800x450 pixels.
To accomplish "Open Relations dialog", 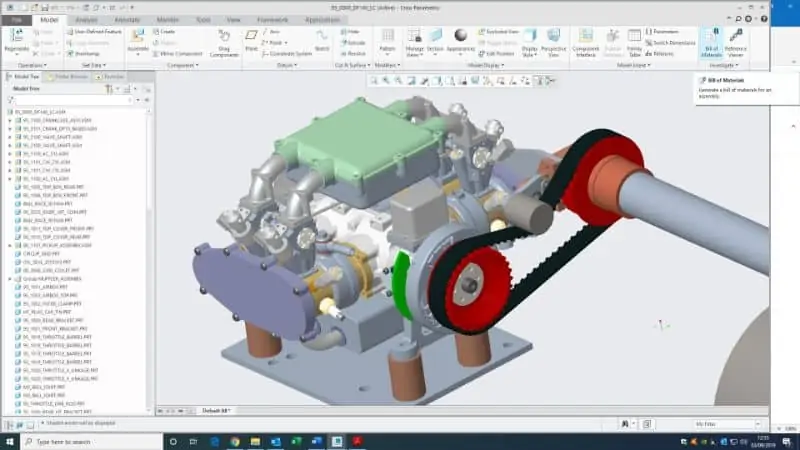I will 660,54.
